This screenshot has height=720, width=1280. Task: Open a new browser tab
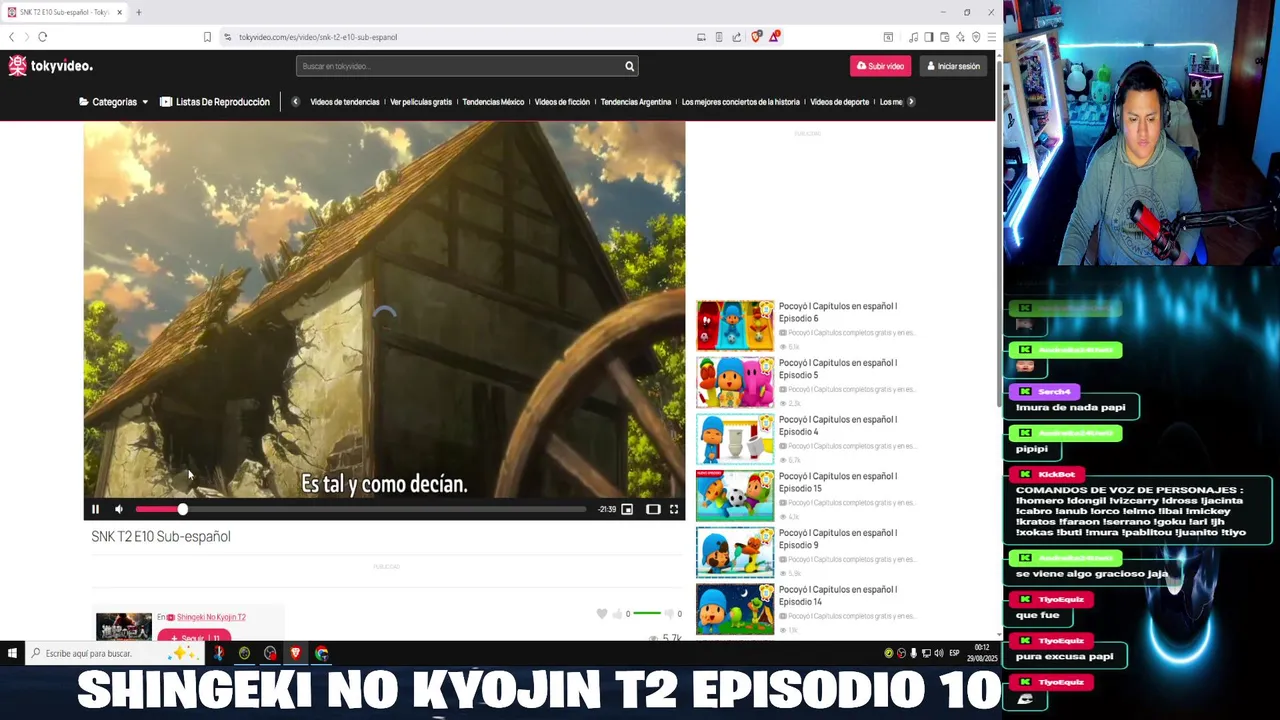tap(138, 12)
